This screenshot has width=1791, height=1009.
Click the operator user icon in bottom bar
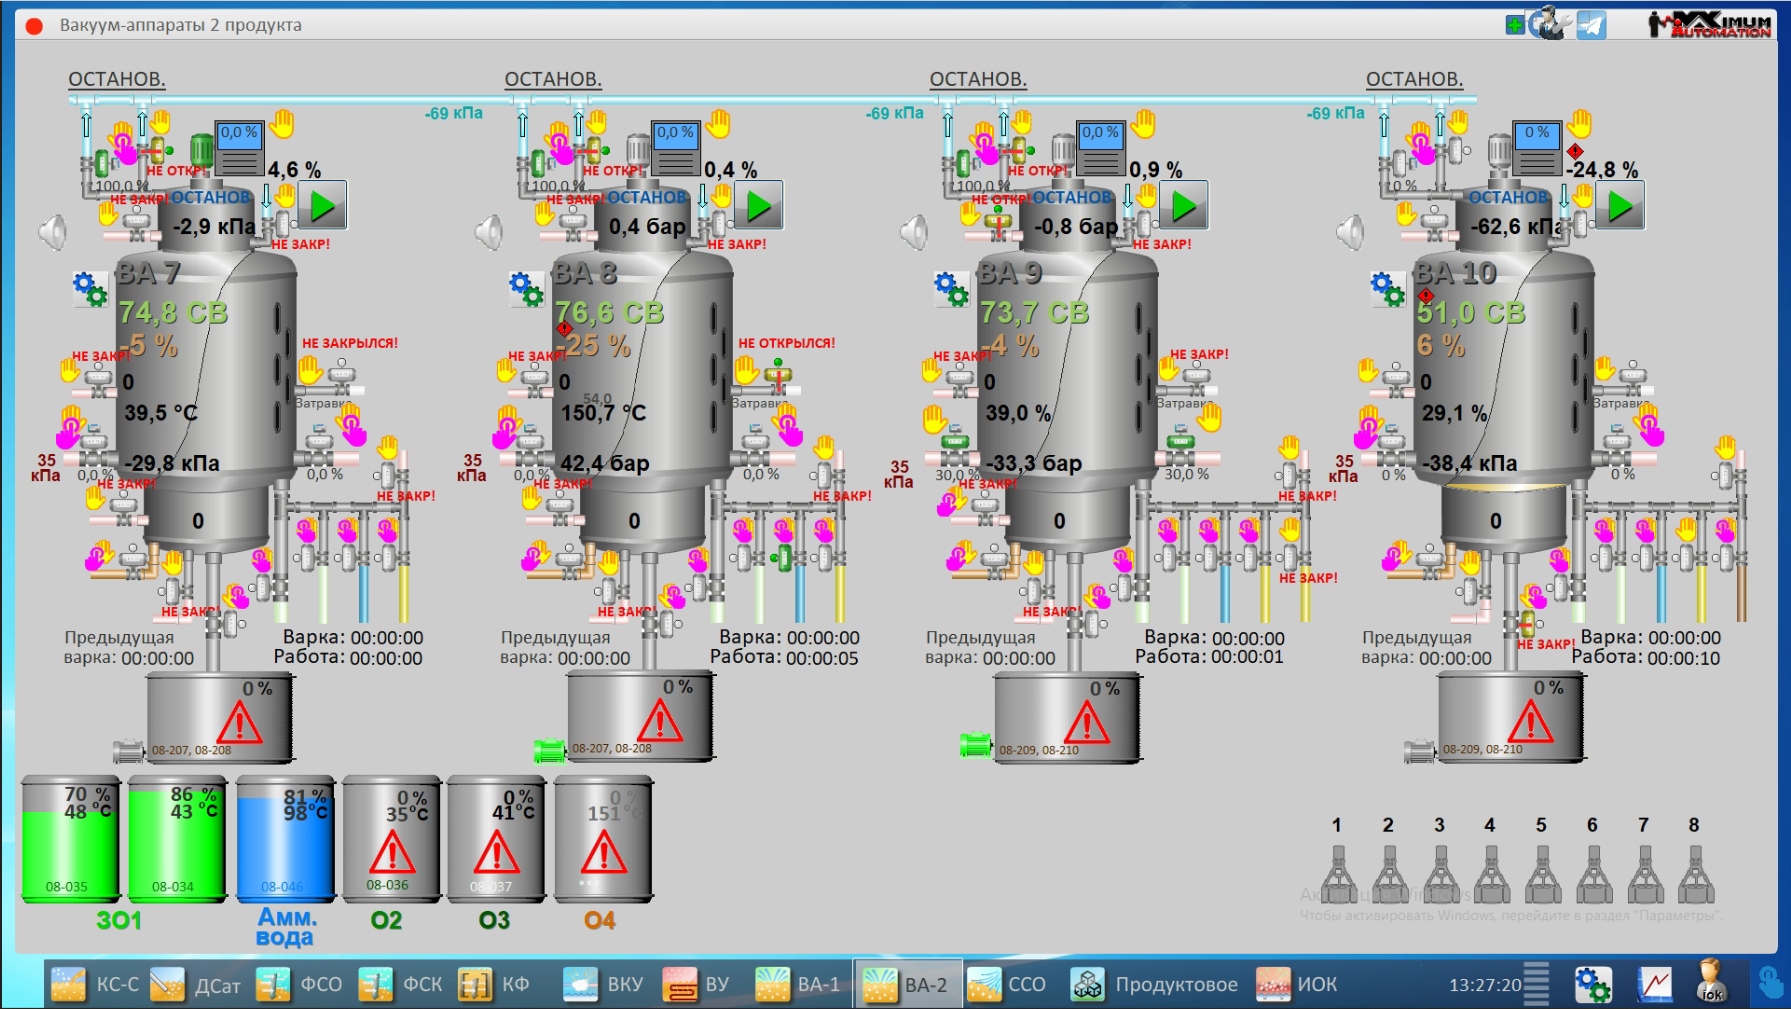(1711, 982)
